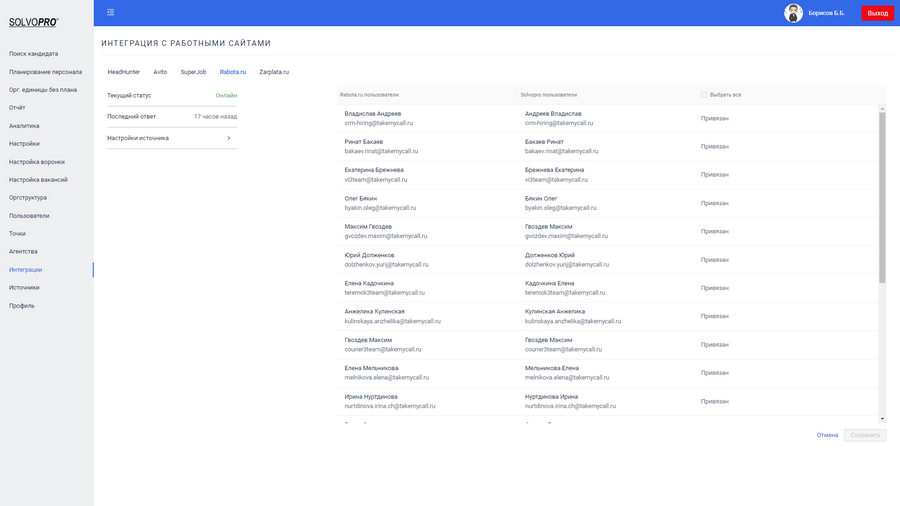900x506 pixels.
Task: Select Solvopro user Андреев Владислав
Action: (x=553, y=114)
